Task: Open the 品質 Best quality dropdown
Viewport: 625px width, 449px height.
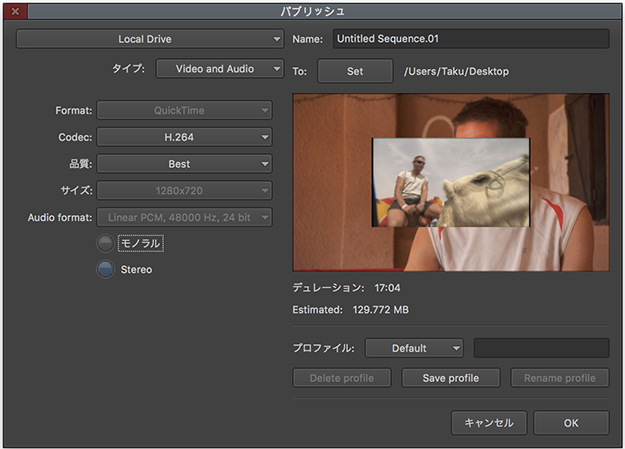Action: click(x=184, y=164)
